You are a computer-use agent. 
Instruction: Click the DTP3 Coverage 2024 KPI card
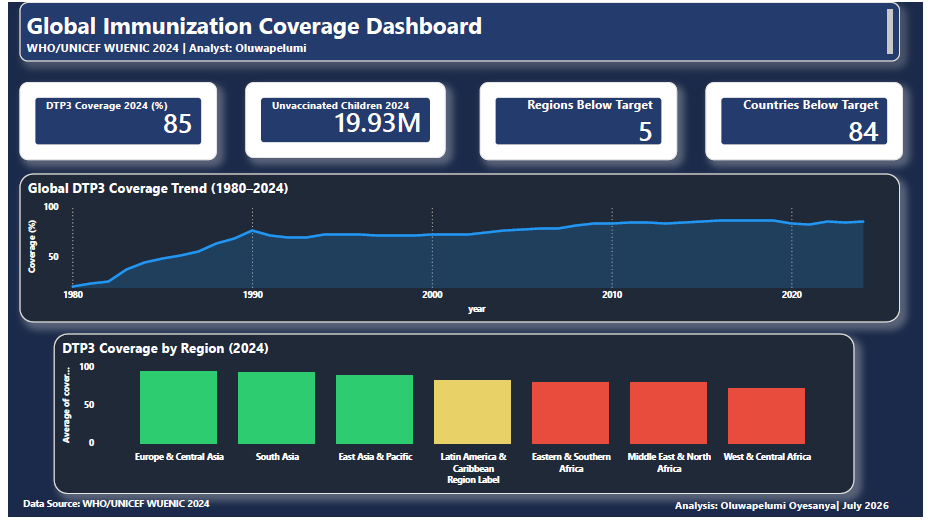pyautogui.click(x=118, y=121)
